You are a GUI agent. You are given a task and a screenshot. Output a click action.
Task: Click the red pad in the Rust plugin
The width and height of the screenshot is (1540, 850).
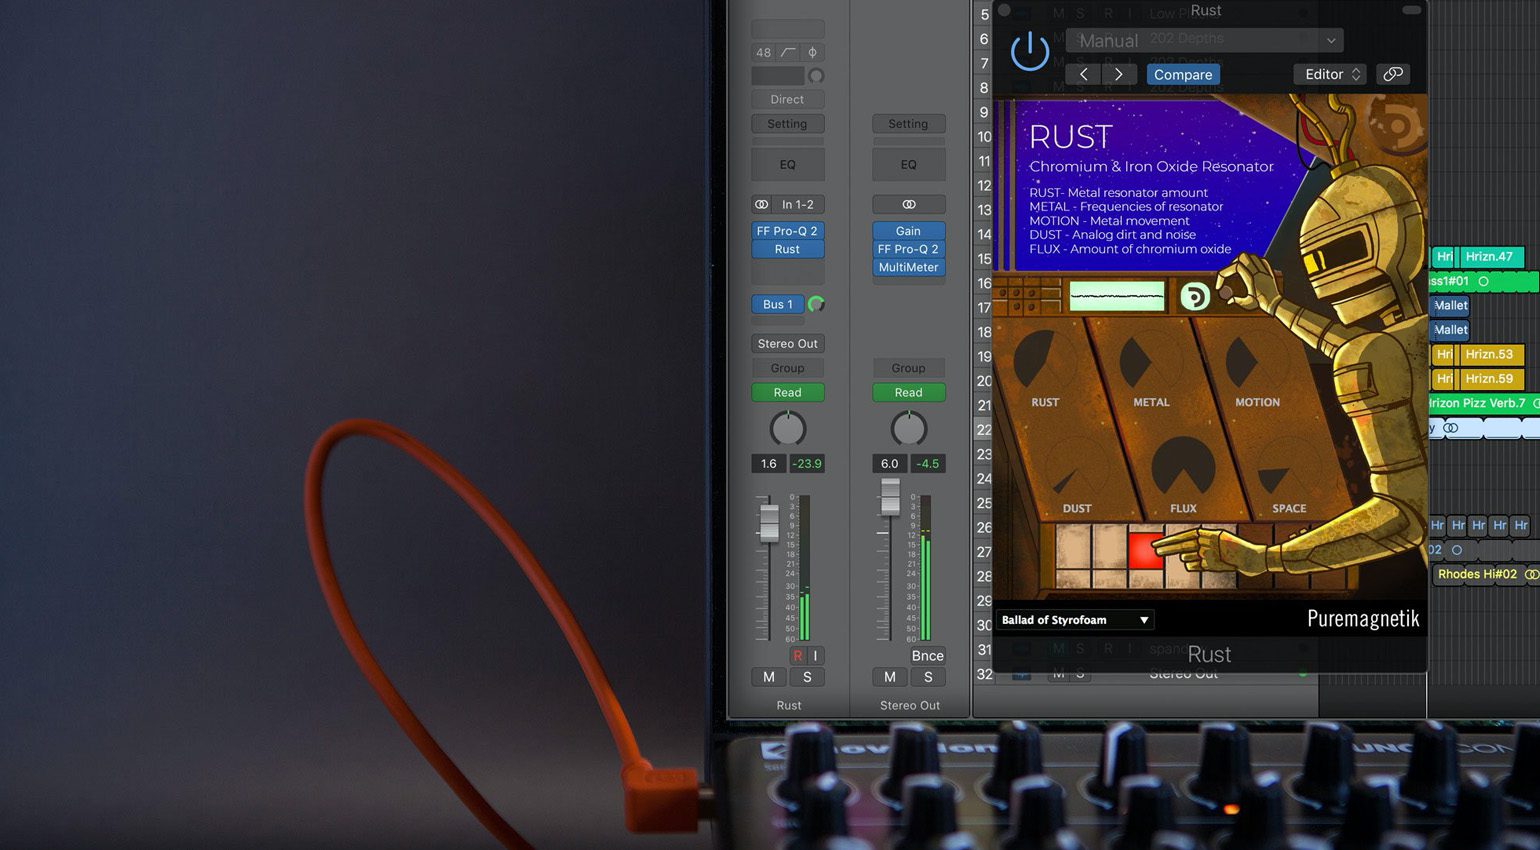(1146, 551)
